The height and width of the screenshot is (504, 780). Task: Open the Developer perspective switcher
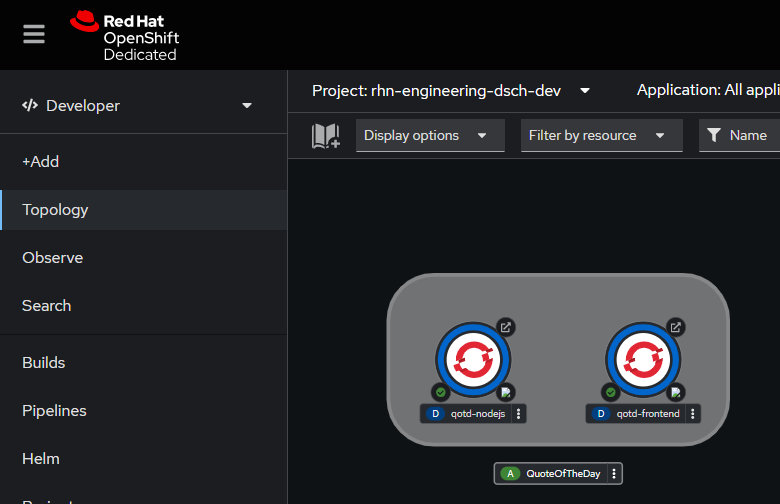click(x=137, y=105)
